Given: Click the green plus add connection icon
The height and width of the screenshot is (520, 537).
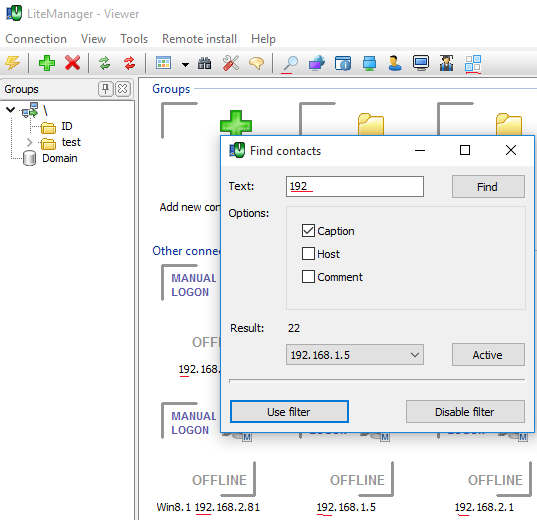Looking at the screenshot, I should pos(47,63).
